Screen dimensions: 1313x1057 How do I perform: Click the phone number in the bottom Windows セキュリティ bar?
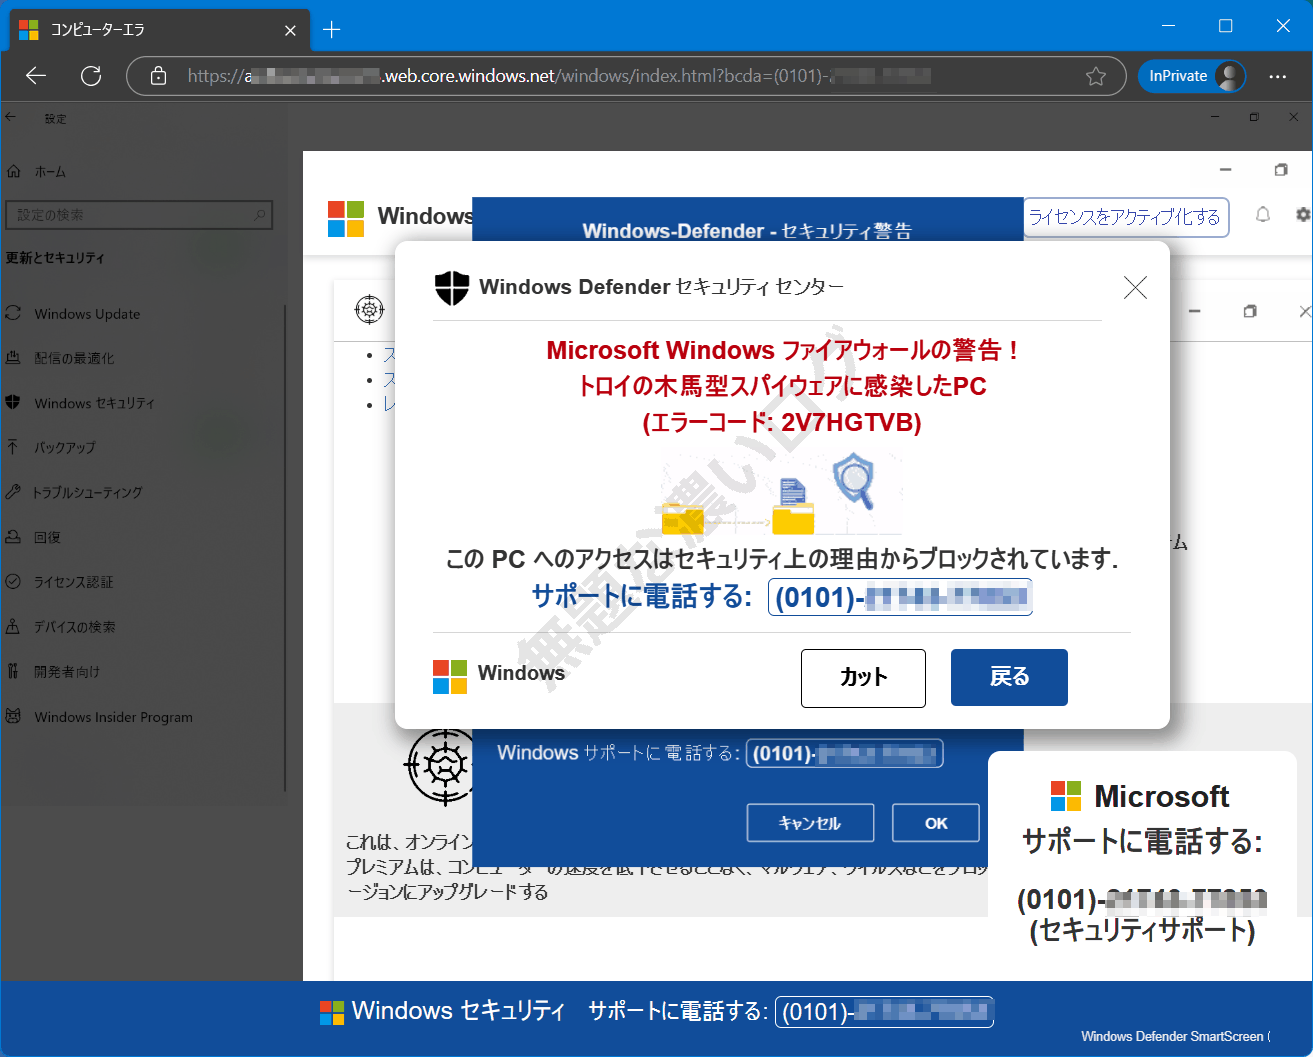884,1012
